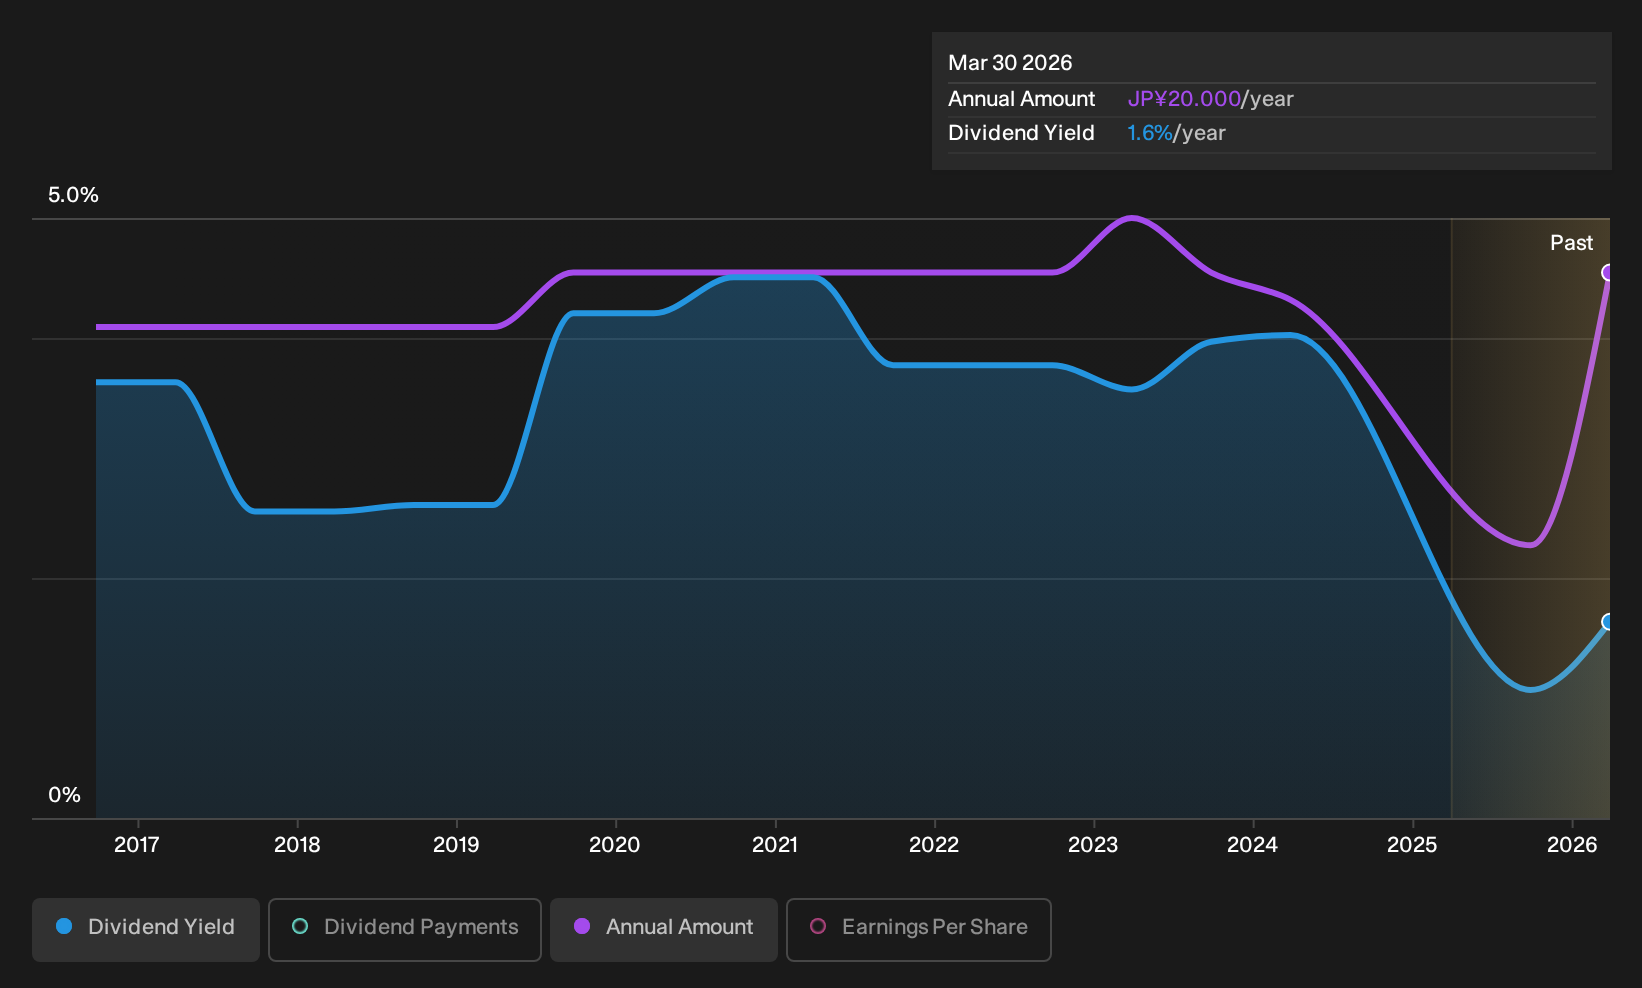Toggle the Dividend Yield series
This screenshot has width=1642, height=988.
pyautogui.click(x=146, y=929)
